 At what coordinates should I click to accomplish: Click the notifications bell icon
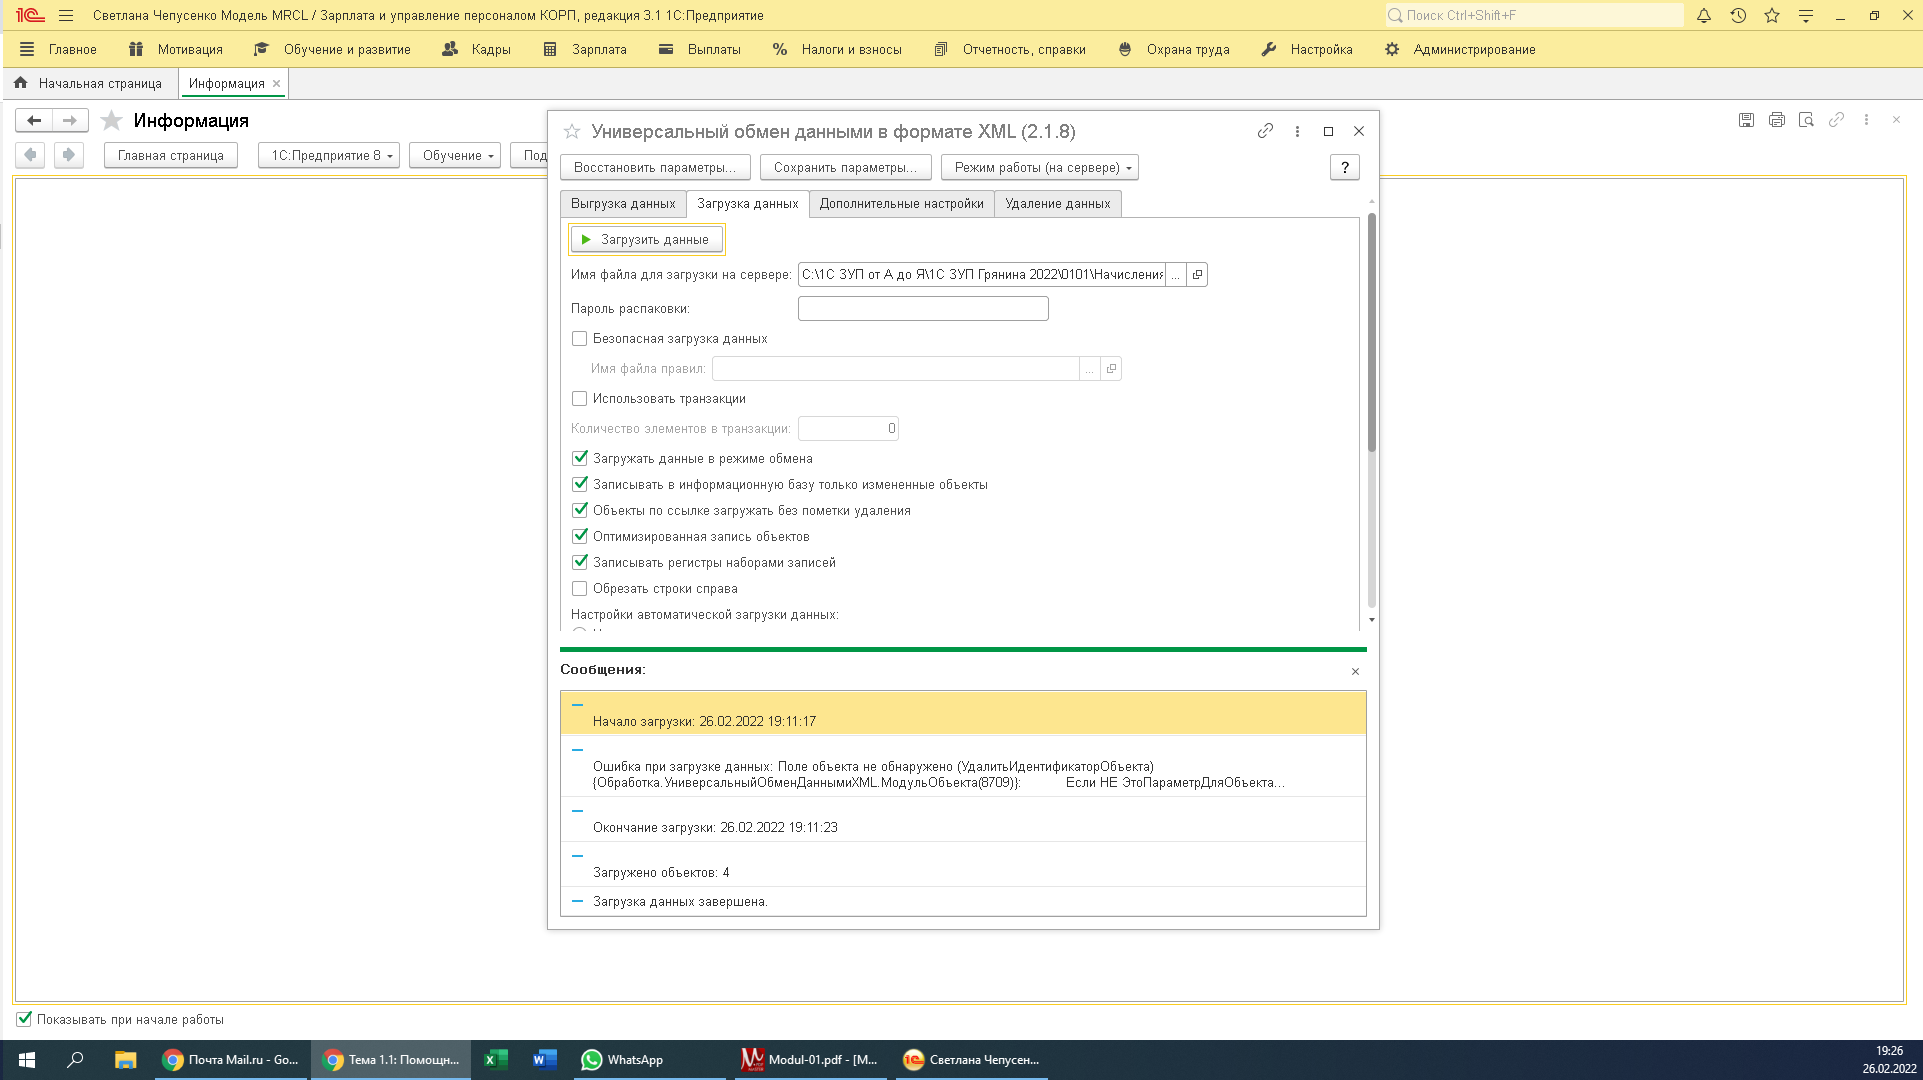tap(1704, 15)
